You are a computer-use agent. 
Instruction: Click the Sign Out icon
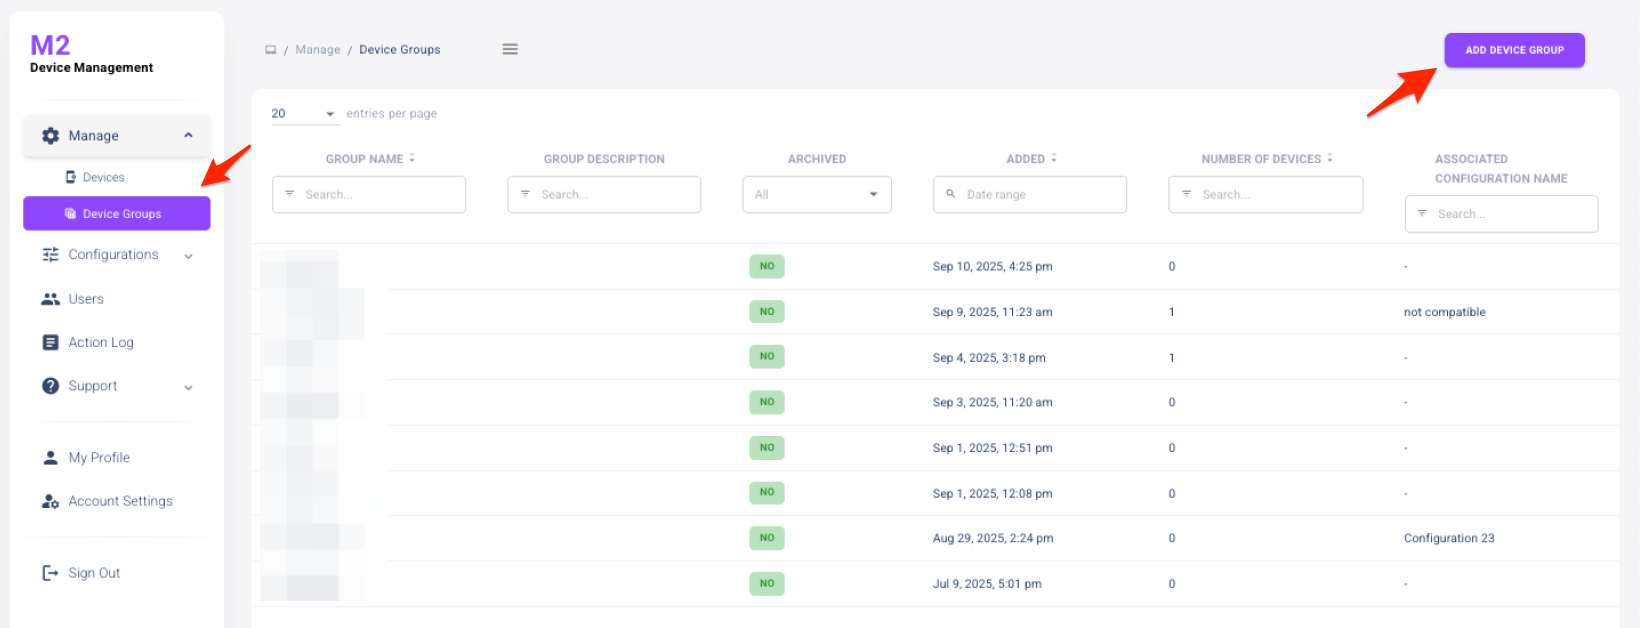coord(50,573)
